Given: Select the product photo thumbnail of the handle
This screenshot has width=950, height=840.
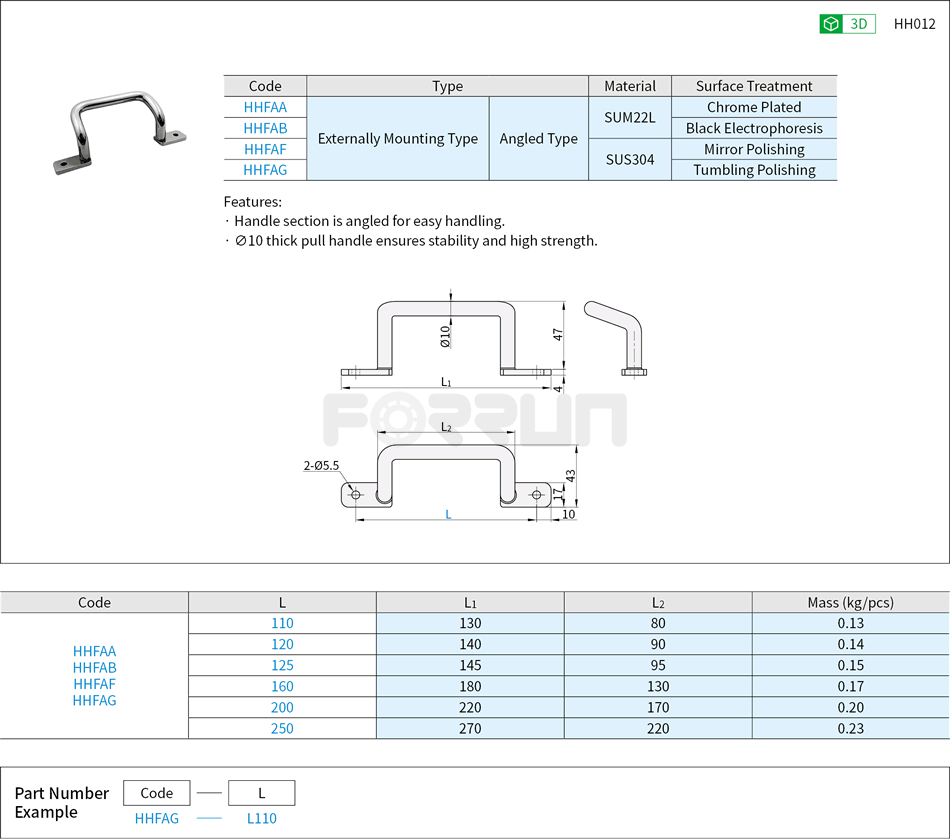Looking at the screenshot, I should (120, 130).
